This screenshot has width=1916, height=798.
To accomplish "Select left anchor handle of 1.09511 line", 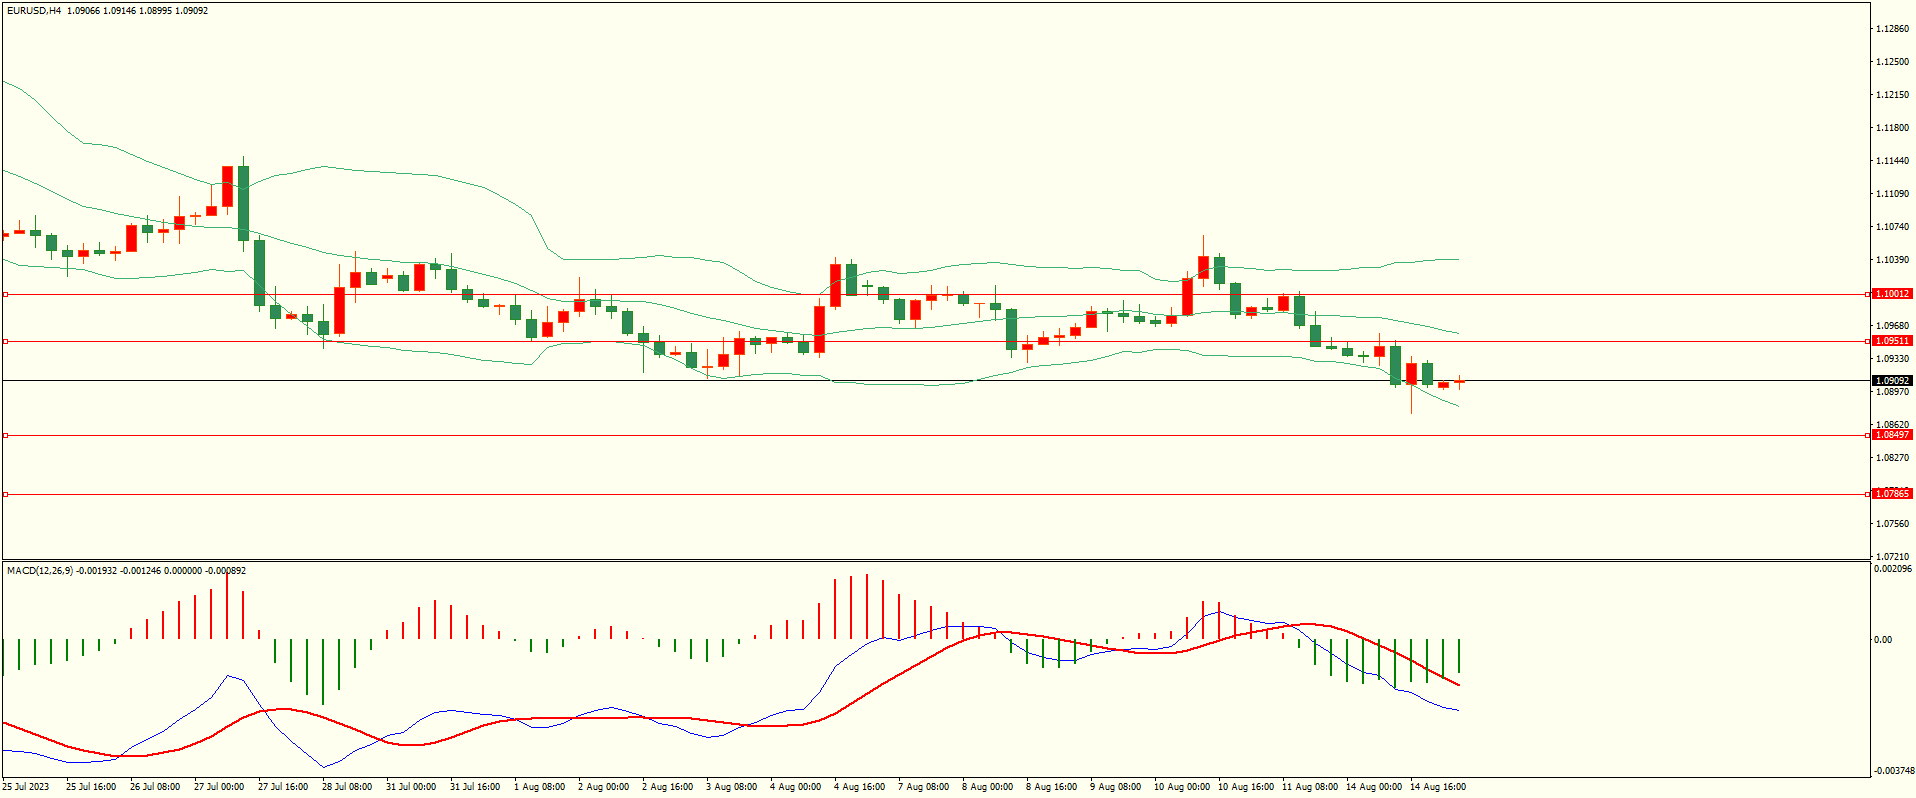I will pos(6,342).
